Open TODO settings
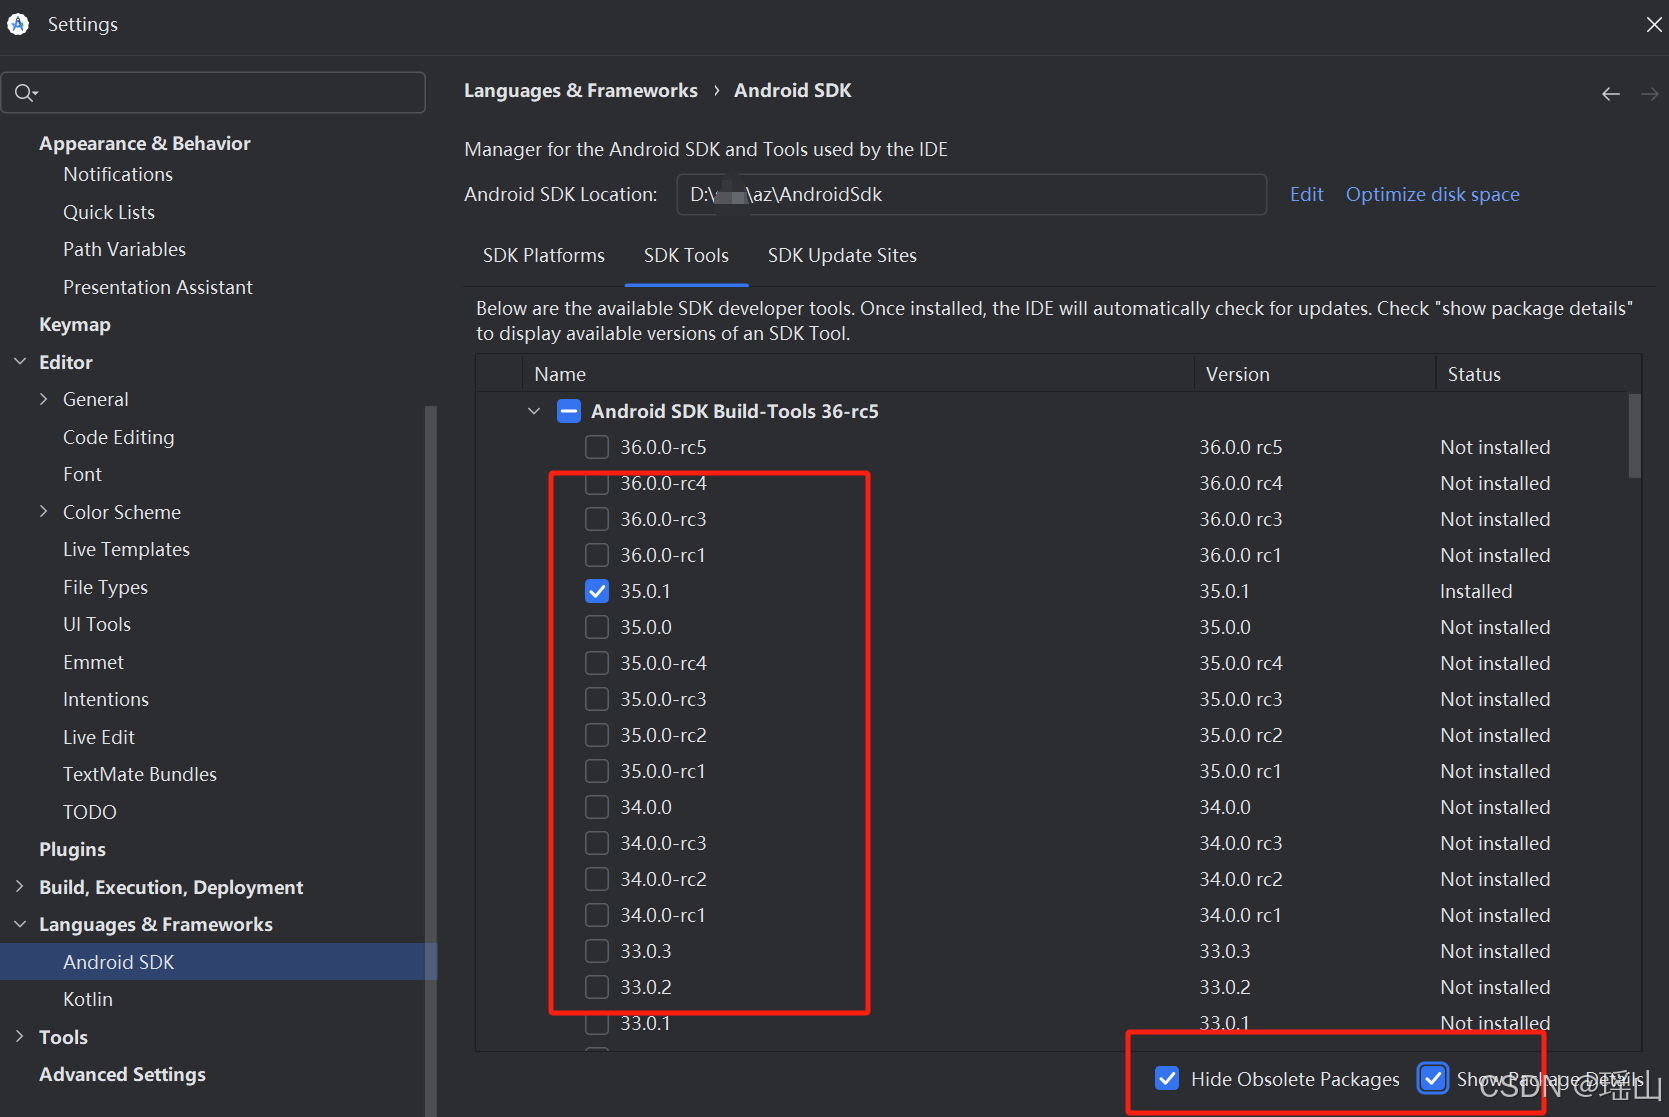This screenshot has height=1117, width=1669. click(90, 812)
